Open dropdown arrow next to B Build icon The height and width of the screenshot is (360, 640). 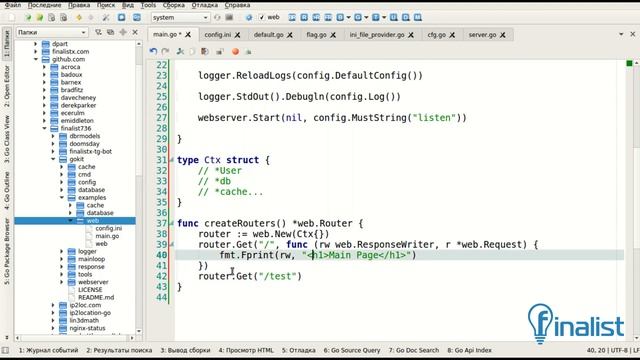coord(348,18)
